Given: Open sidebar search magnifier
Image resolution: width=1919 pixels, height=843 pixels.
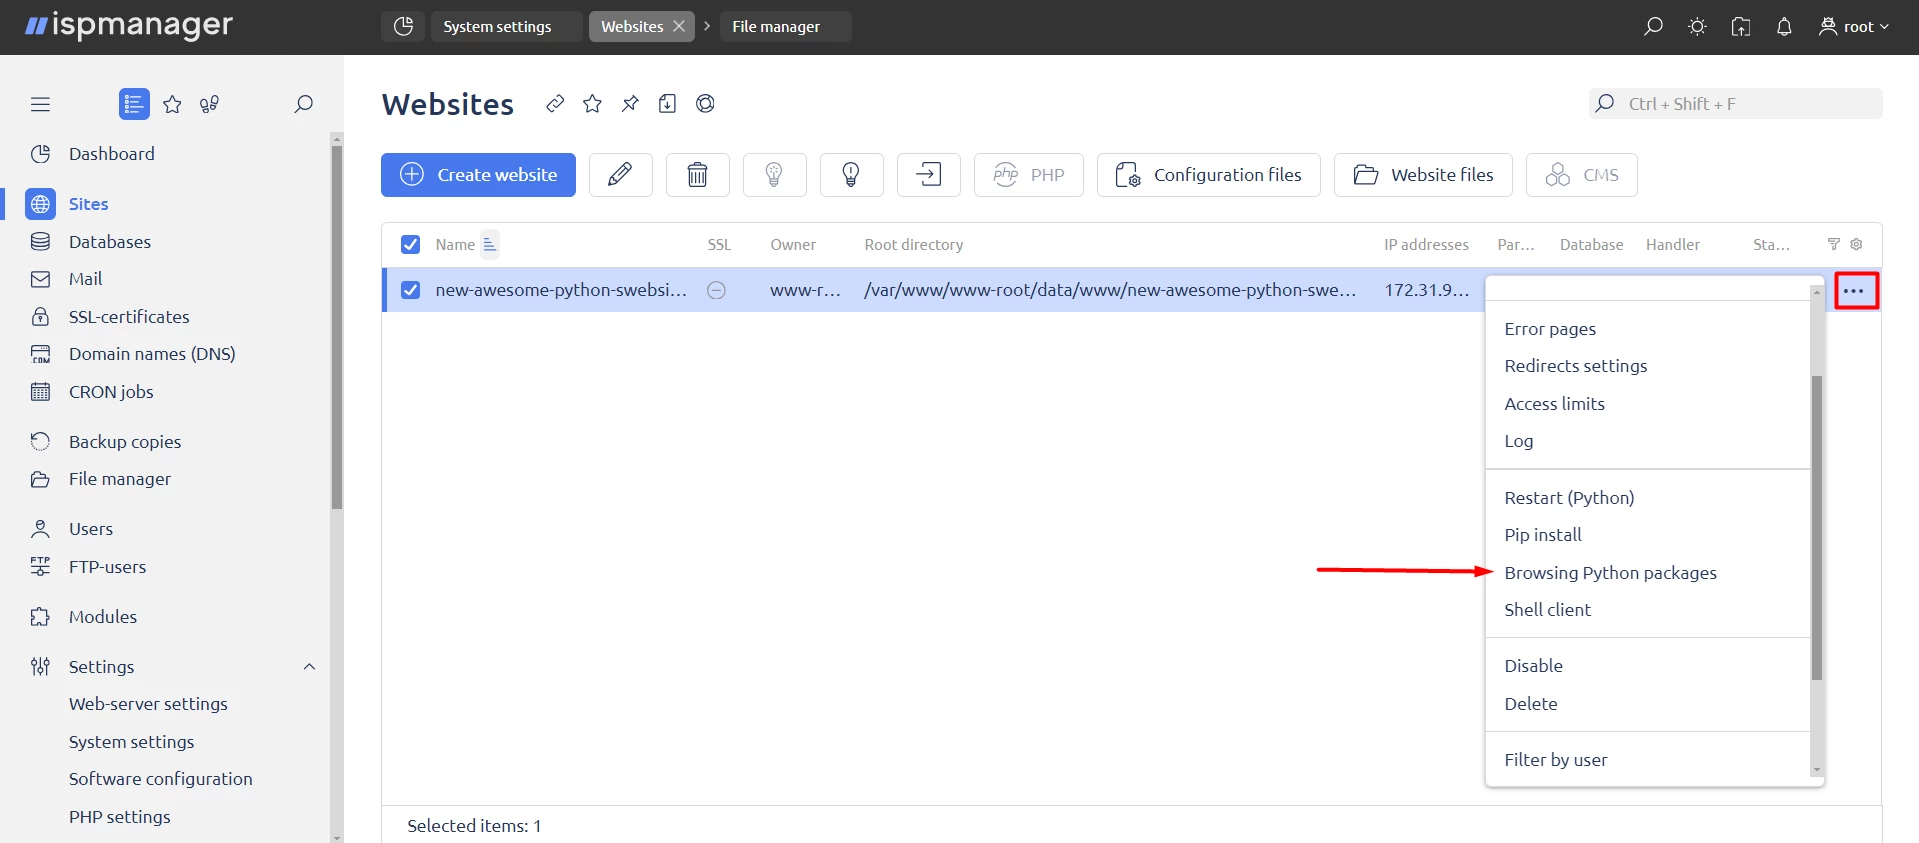Looking at the screenshot, I should click(x=303, y=104).
